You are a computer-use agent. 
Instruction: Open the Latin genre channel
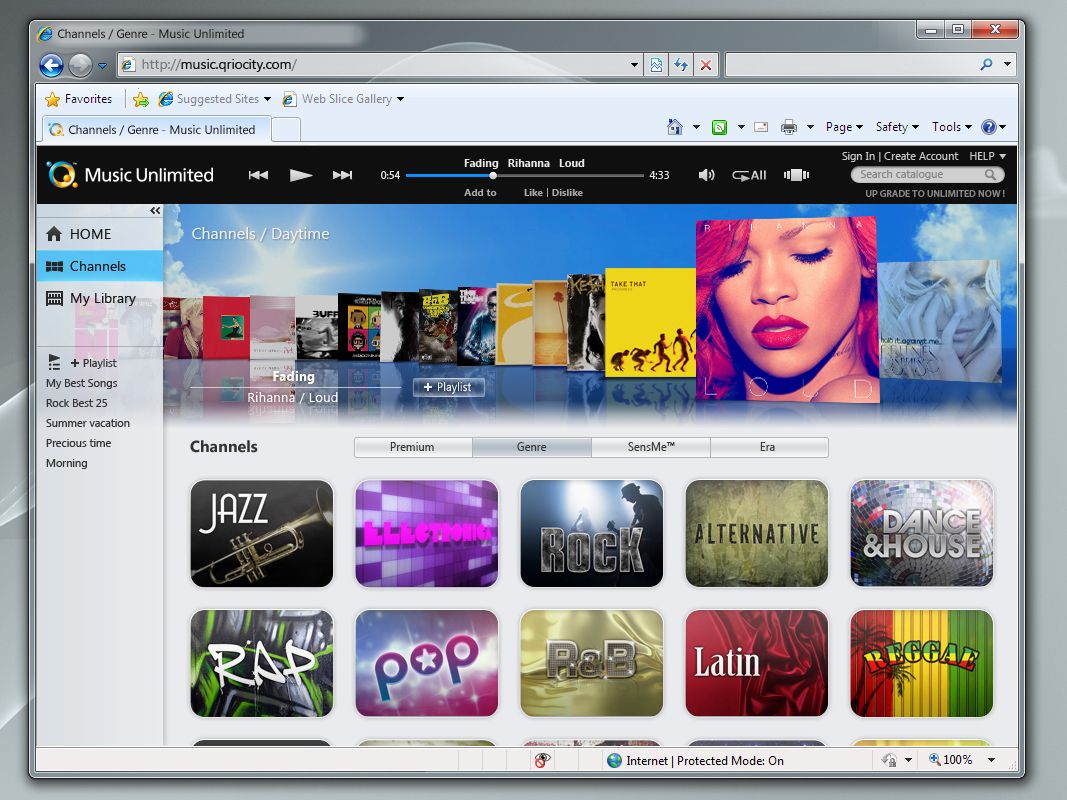point(756,663)
